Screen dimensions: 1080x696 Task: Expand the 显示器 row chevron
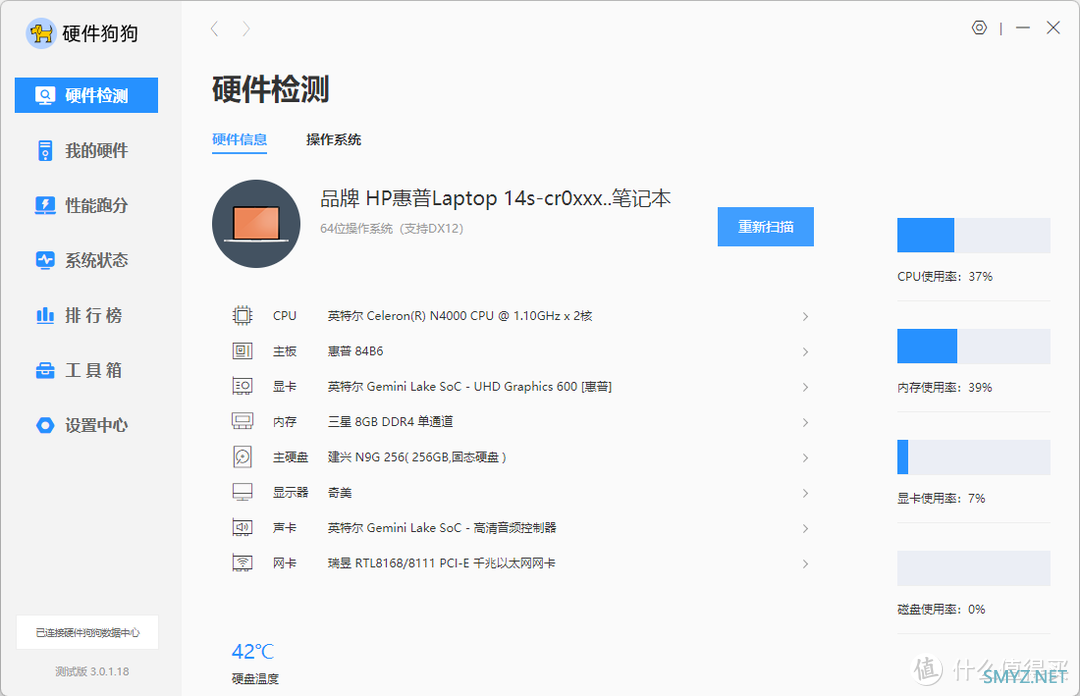point(805,493)
